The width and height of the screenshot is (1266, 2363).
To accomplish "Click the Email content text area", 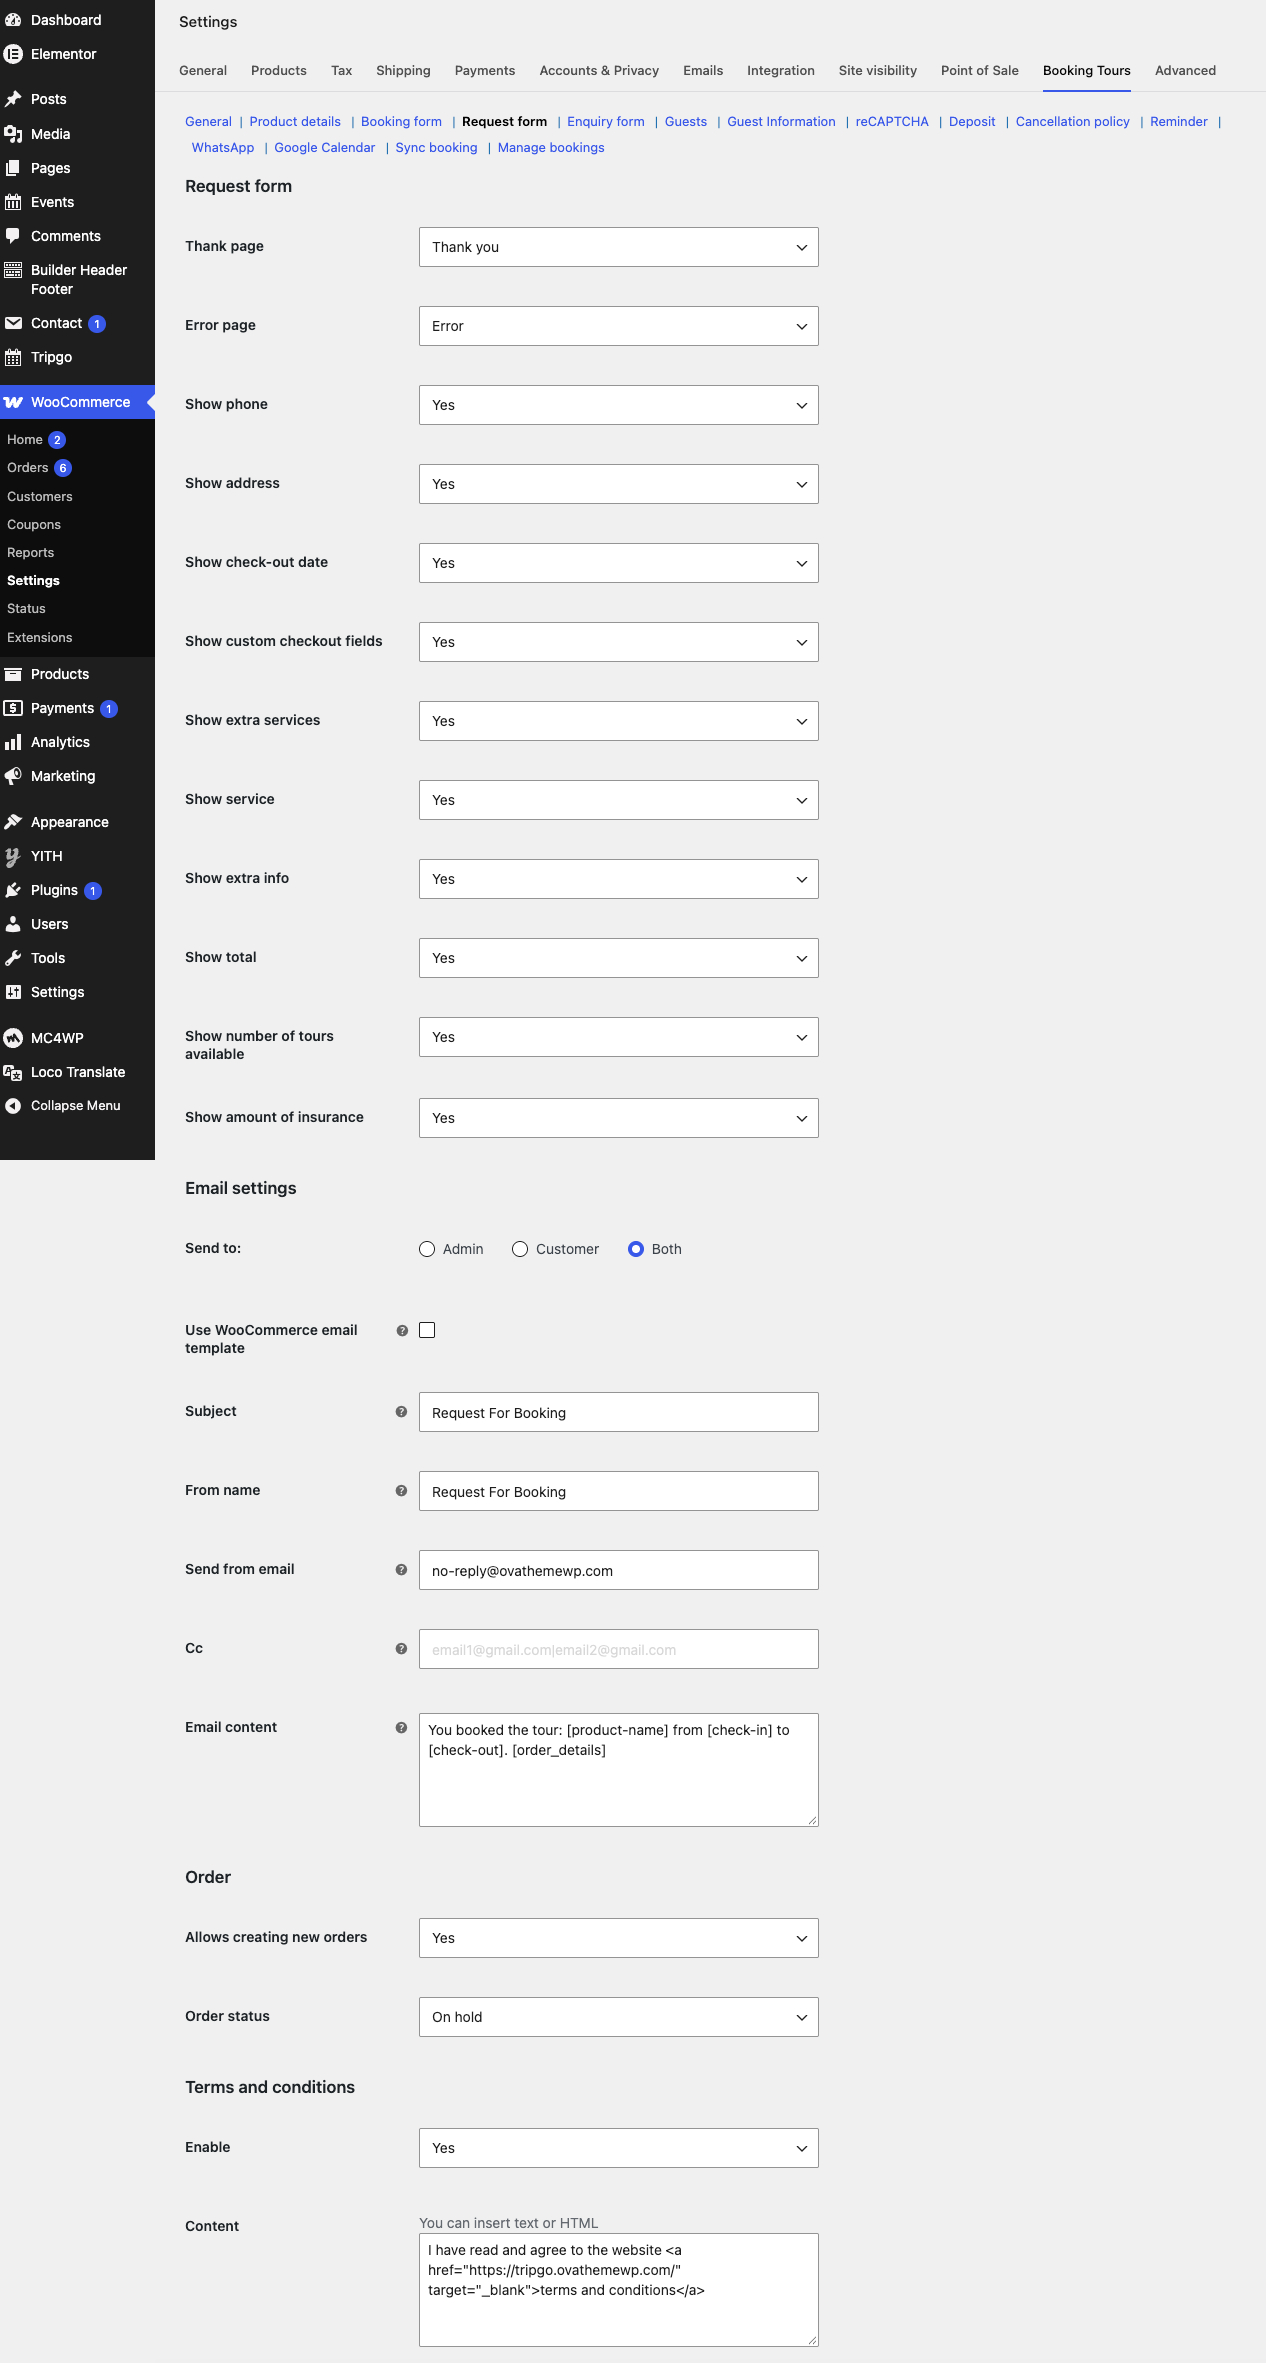I will point(619,1770).
